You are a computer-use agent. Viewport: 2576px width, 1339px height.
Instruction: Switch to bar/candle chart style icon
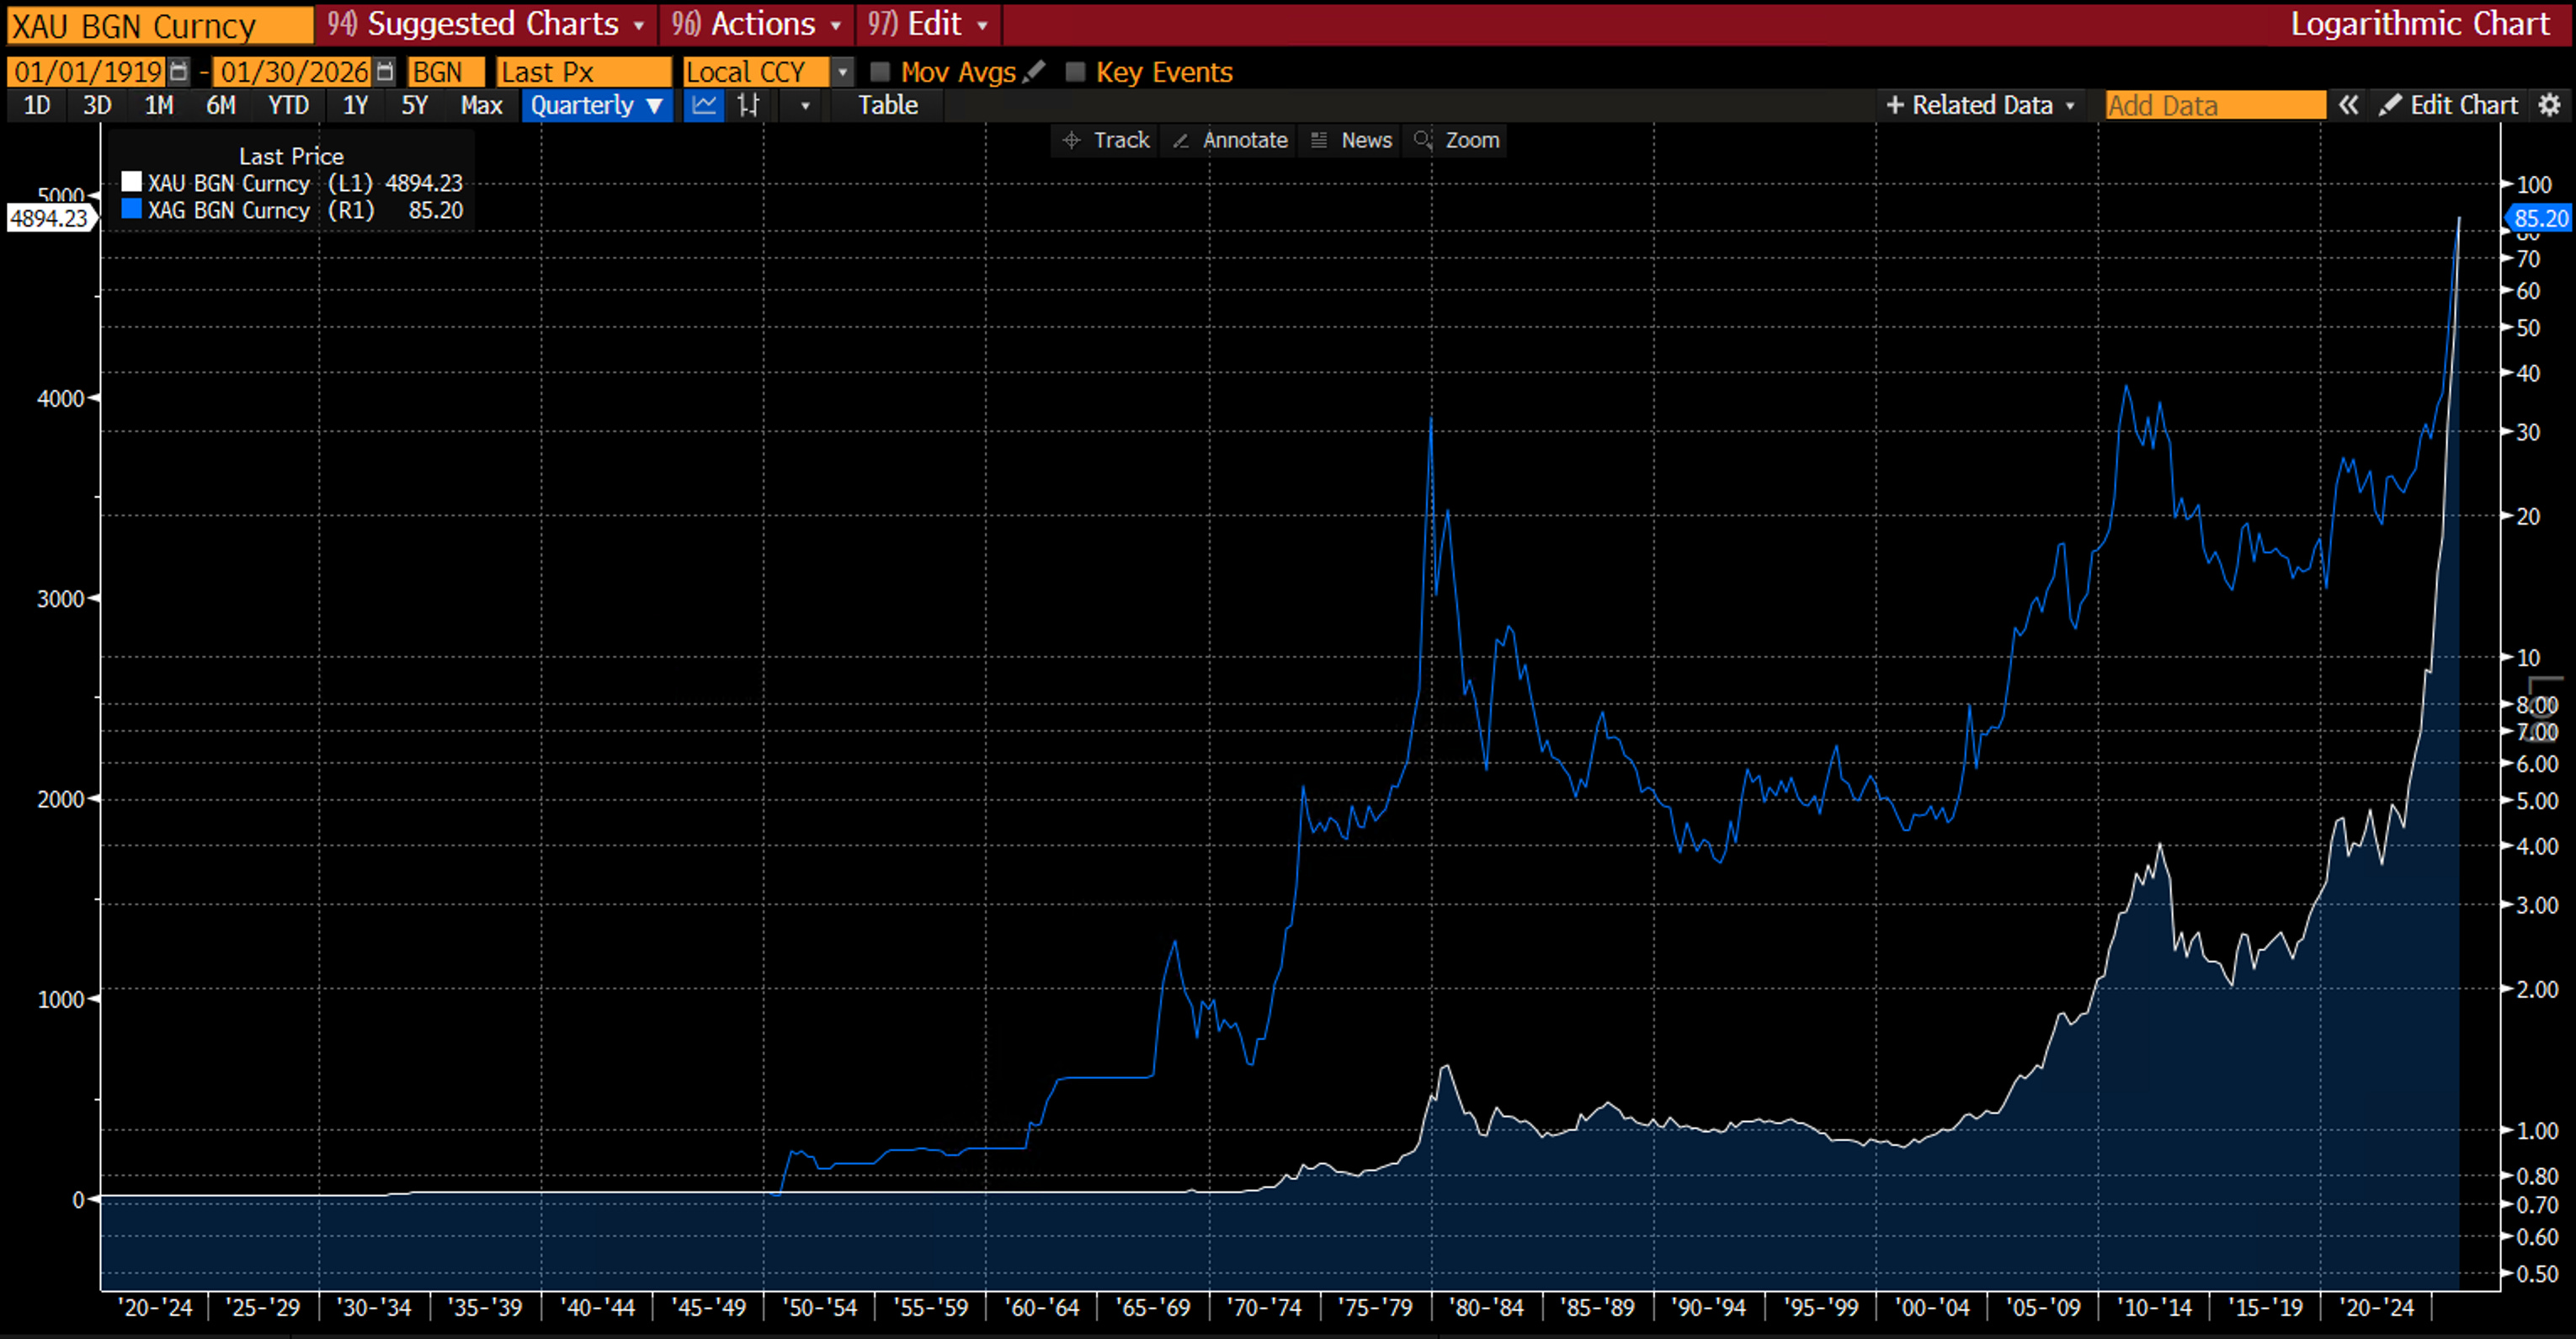pos(748,105)
